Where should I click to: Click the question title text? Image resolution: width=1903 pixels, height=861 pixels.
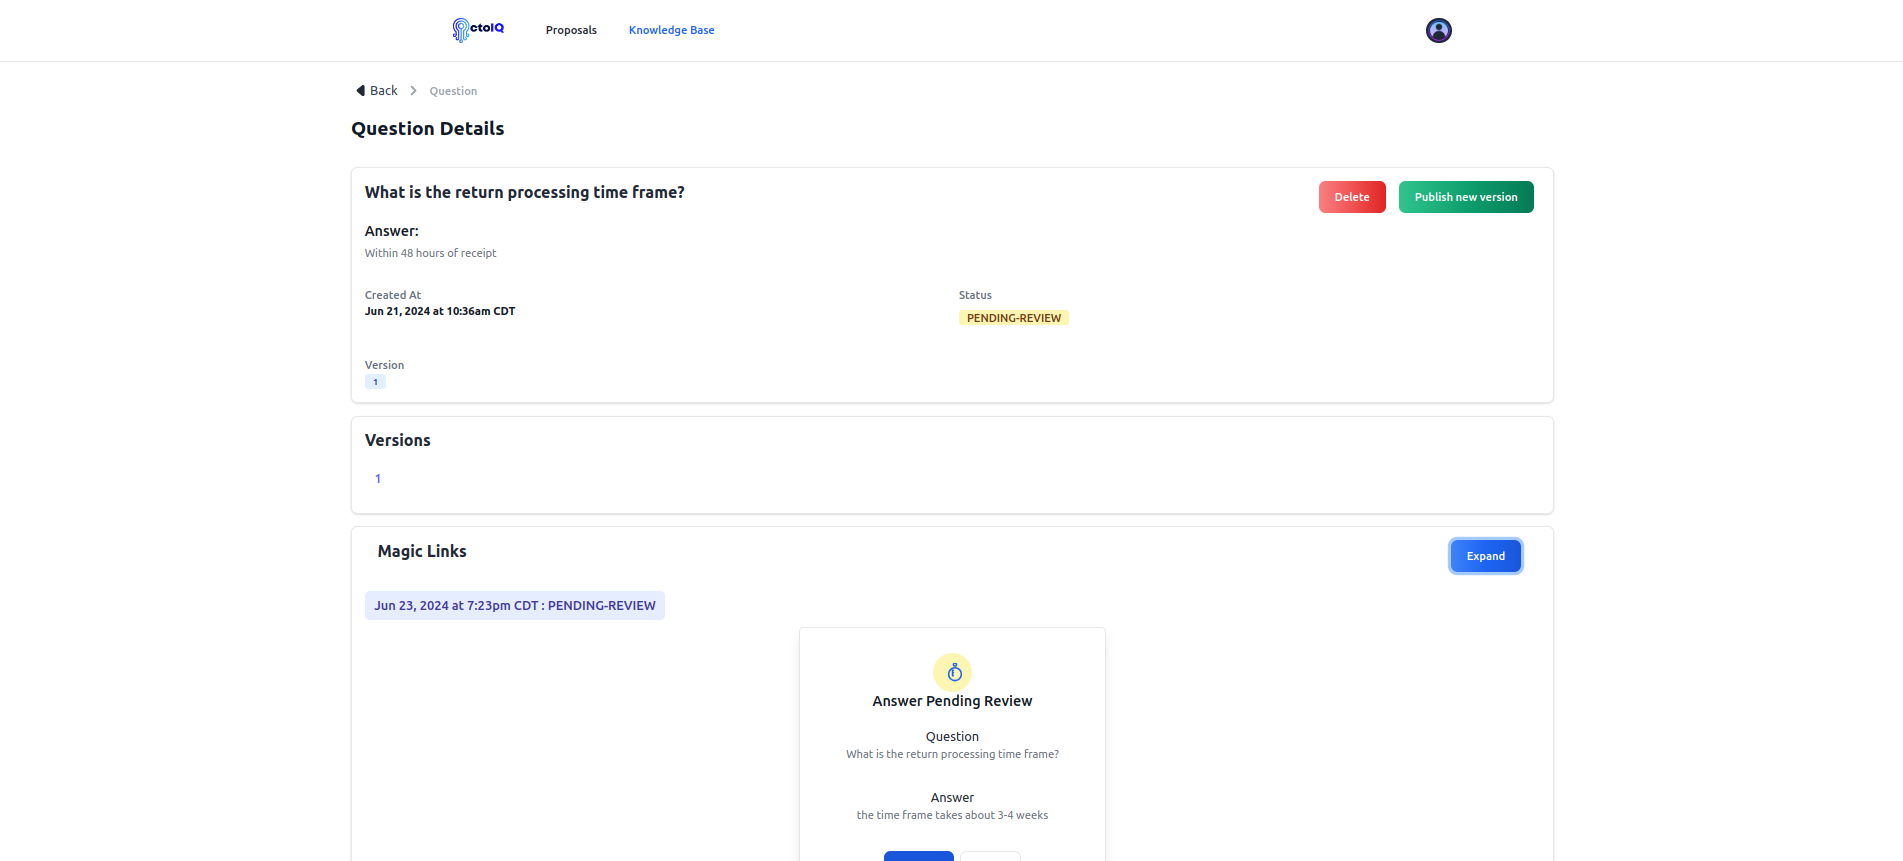pos(524,192)
